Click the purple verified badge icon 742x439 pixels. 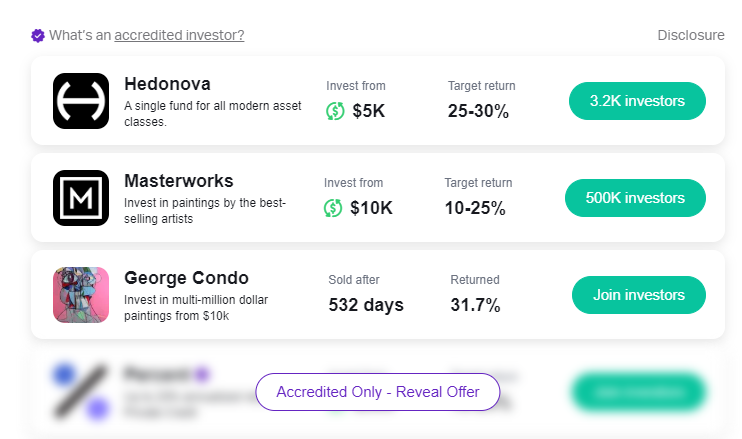point(38,35)
